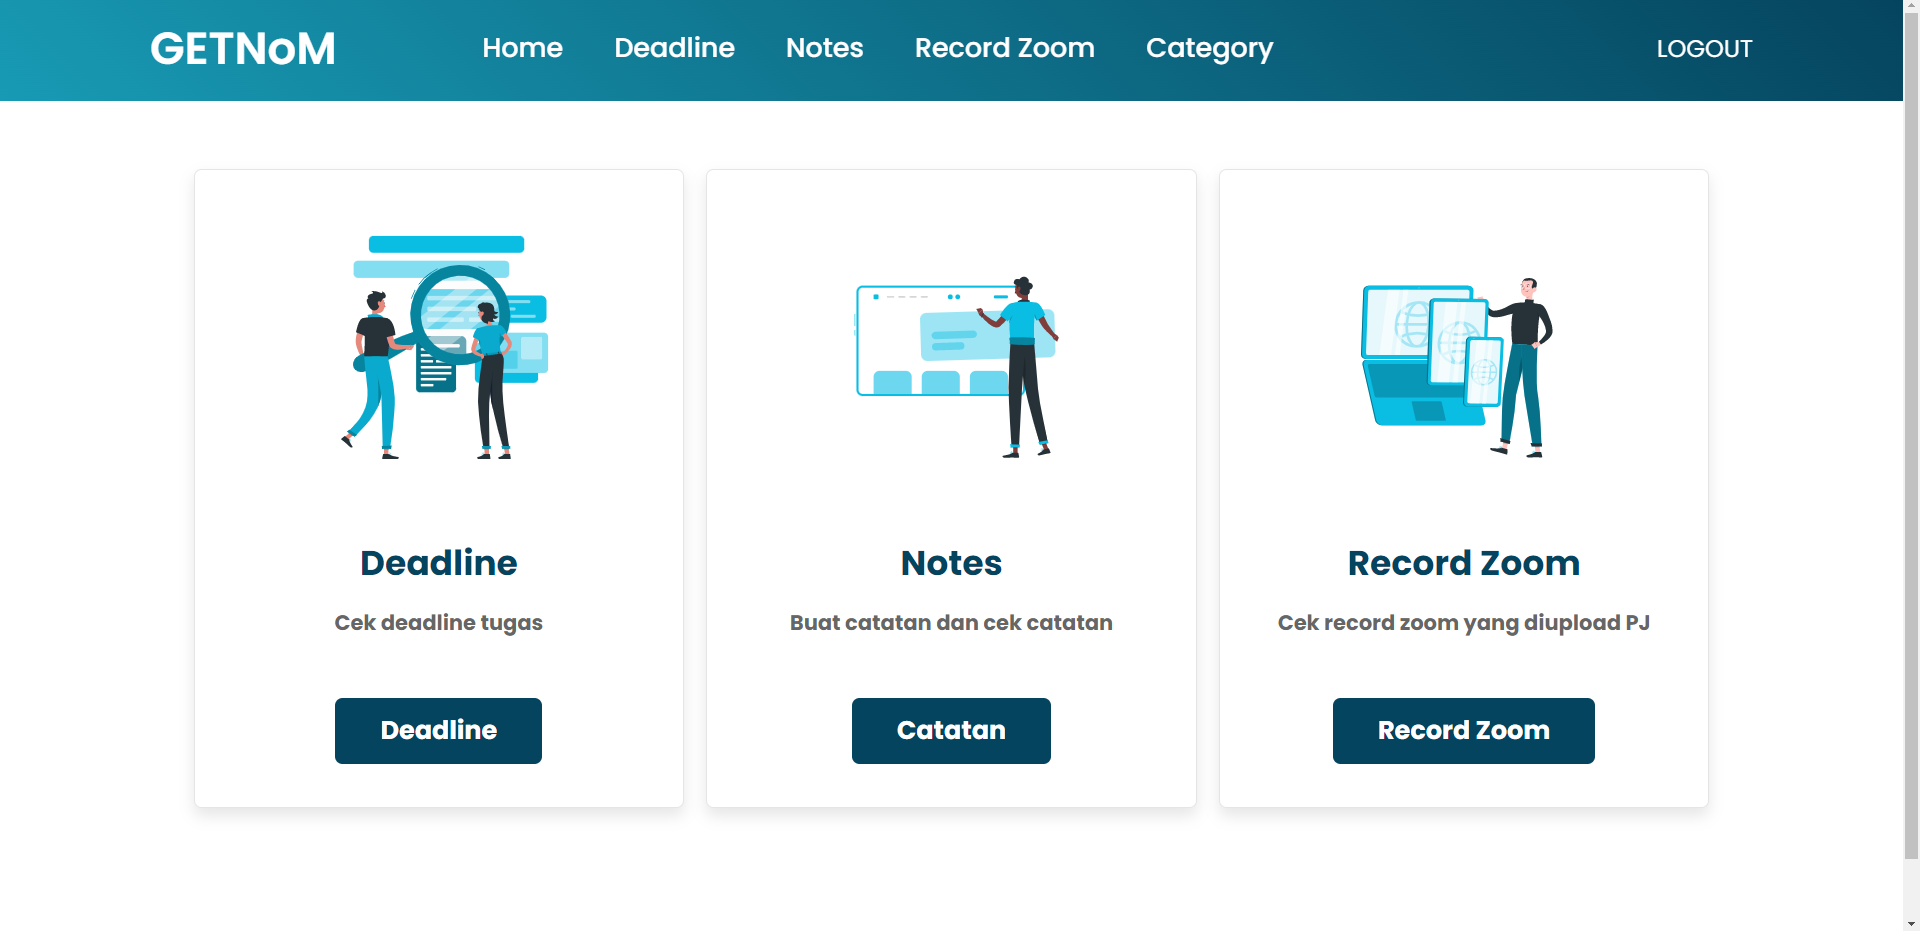The width and height of the screenshot is (1920, 931).
Task: Open Record Zoom from the navigation bar
Action: [1004, 48]
